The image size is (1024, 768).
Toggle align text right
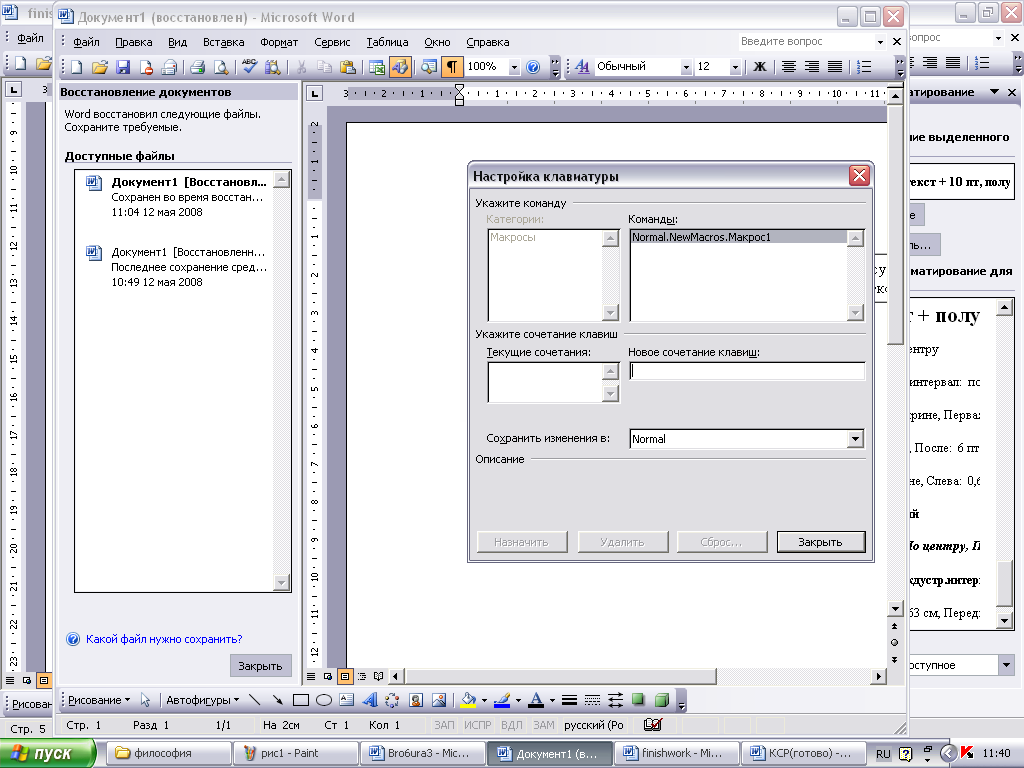[x=812, y=67]
